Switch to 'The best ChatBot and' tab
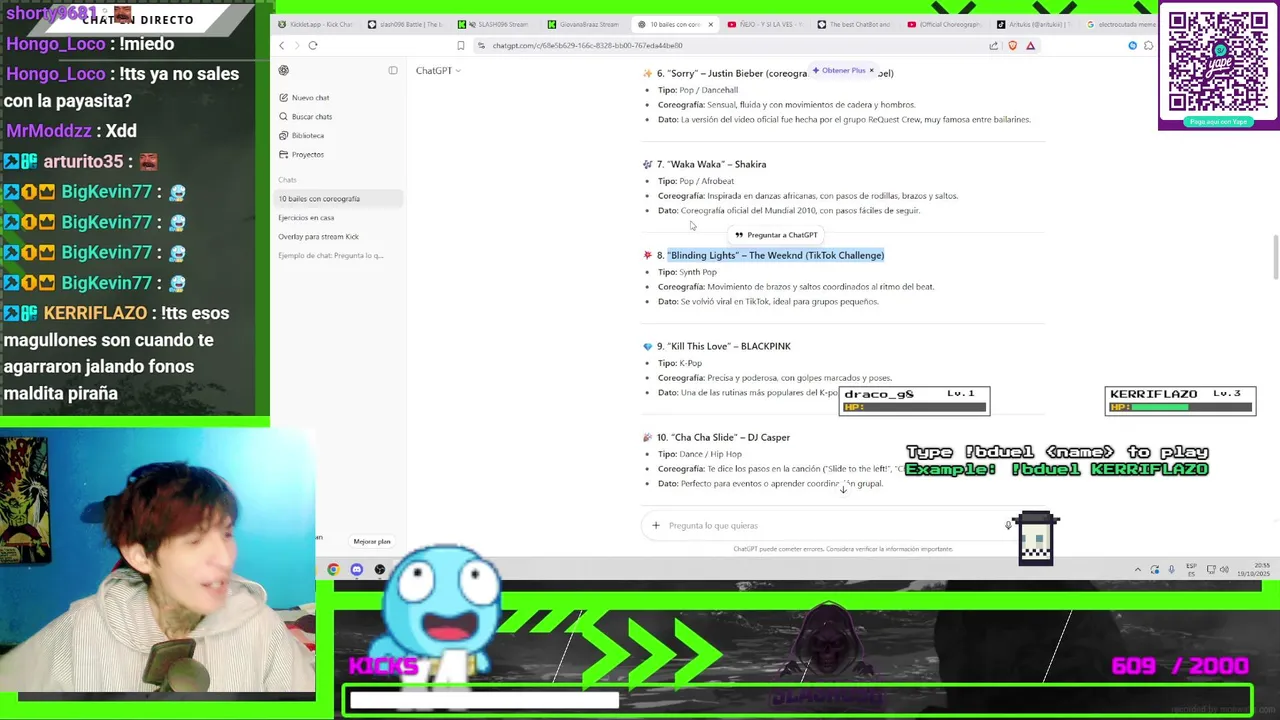Image resolution: width=1280 pixels, height=720 pixels. pos(857,24)
